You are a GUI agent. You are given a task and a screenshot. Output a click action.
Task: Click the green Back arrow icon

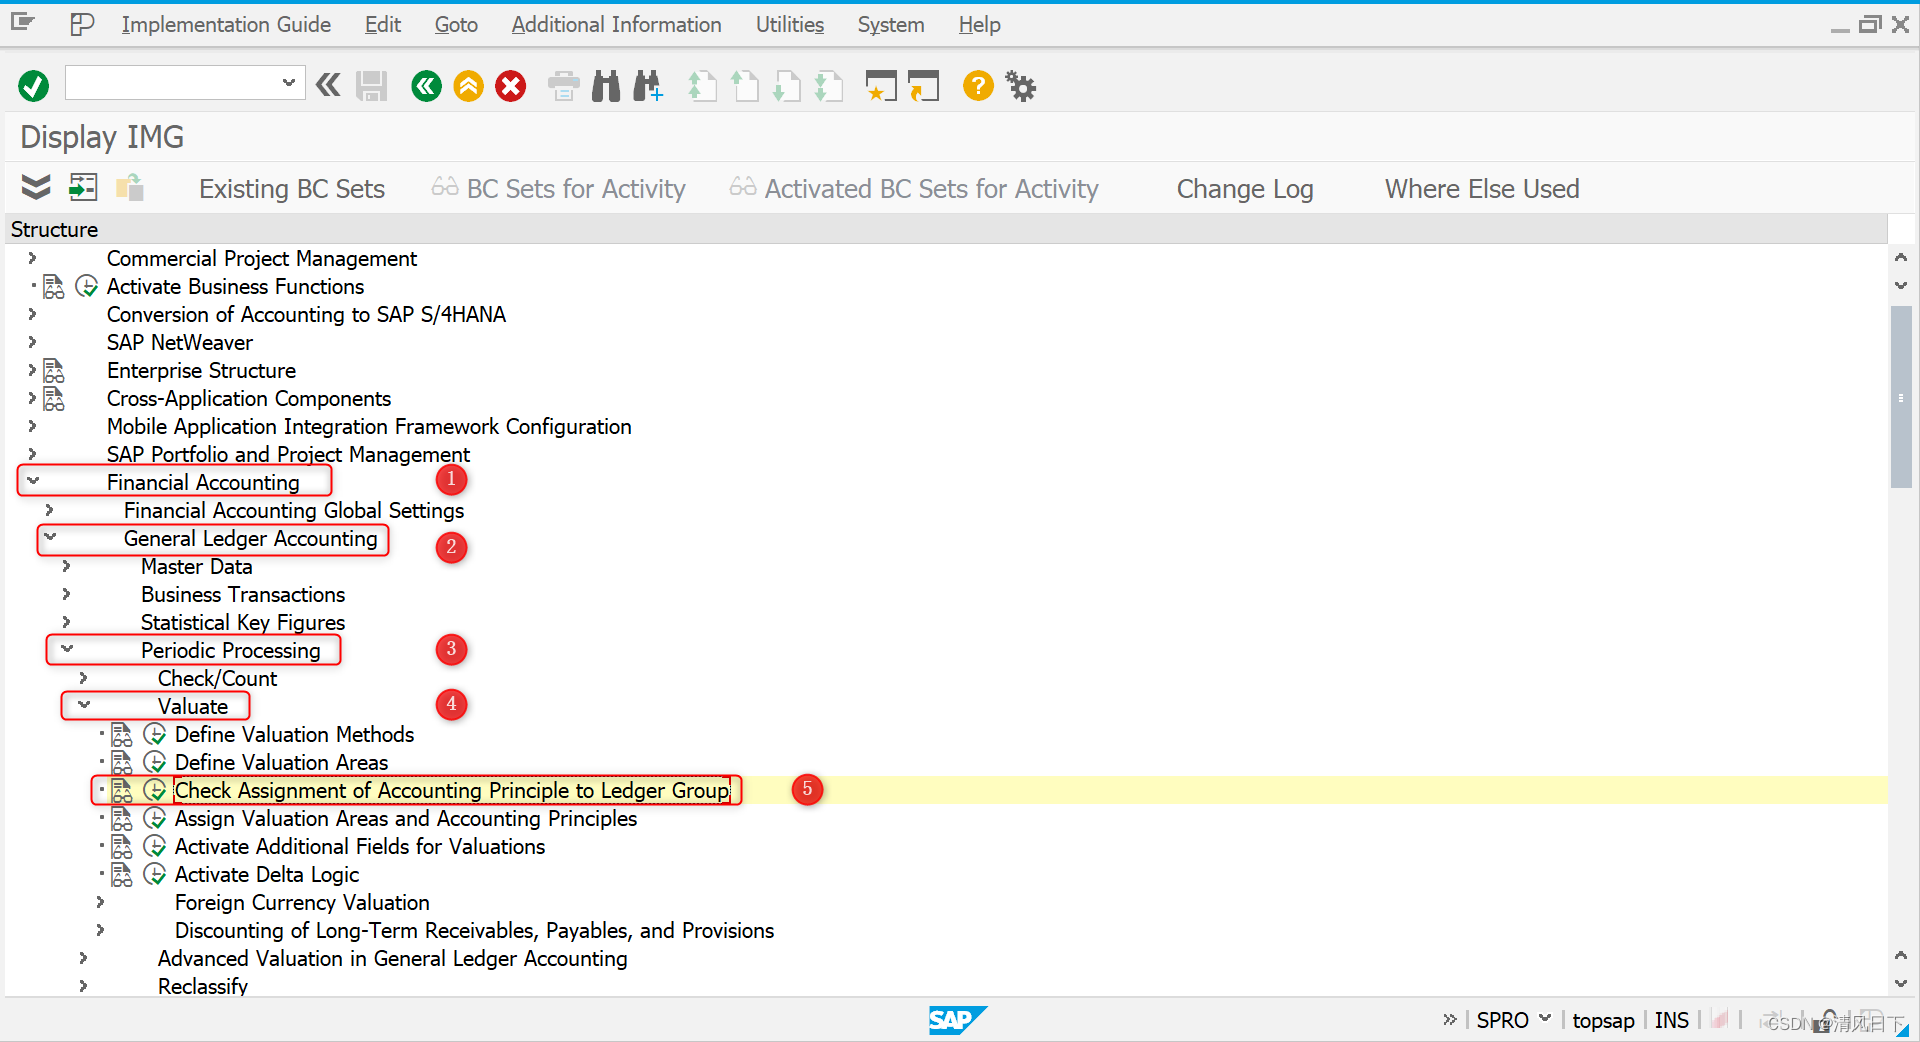[426, 86]
